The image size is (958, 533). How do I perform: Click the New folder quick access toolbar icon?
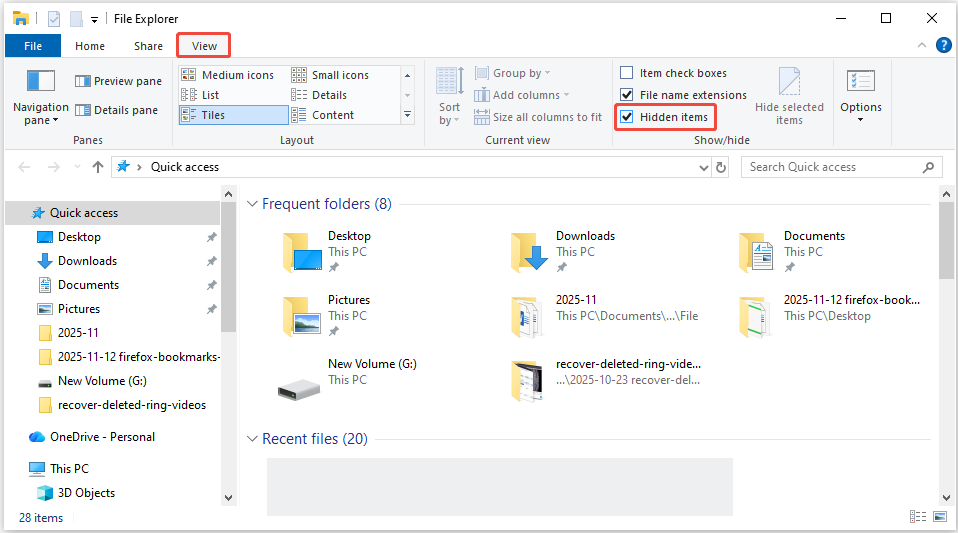76,19
